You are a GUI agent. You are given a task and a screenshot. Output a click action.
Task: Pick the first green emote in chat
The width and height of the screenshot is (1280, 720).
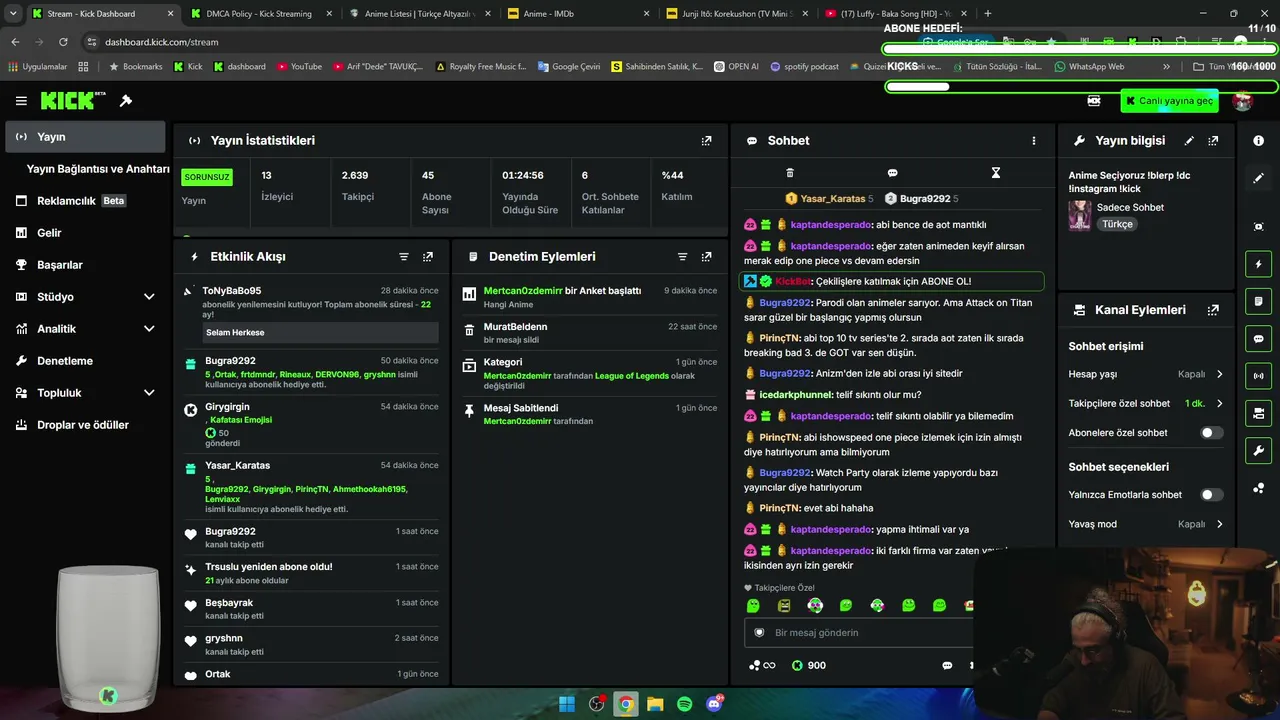click(x=753, y=606)
